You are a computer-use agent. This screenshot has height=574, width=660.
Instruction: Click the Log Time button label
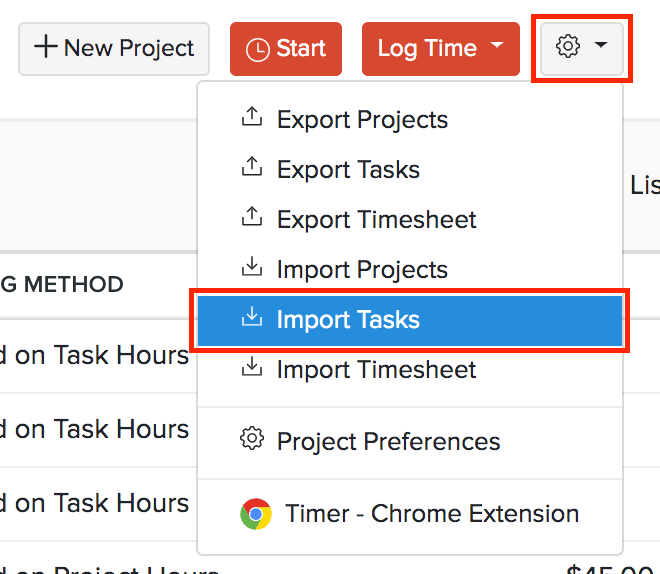pyautogui.click(x=426, y=49)
